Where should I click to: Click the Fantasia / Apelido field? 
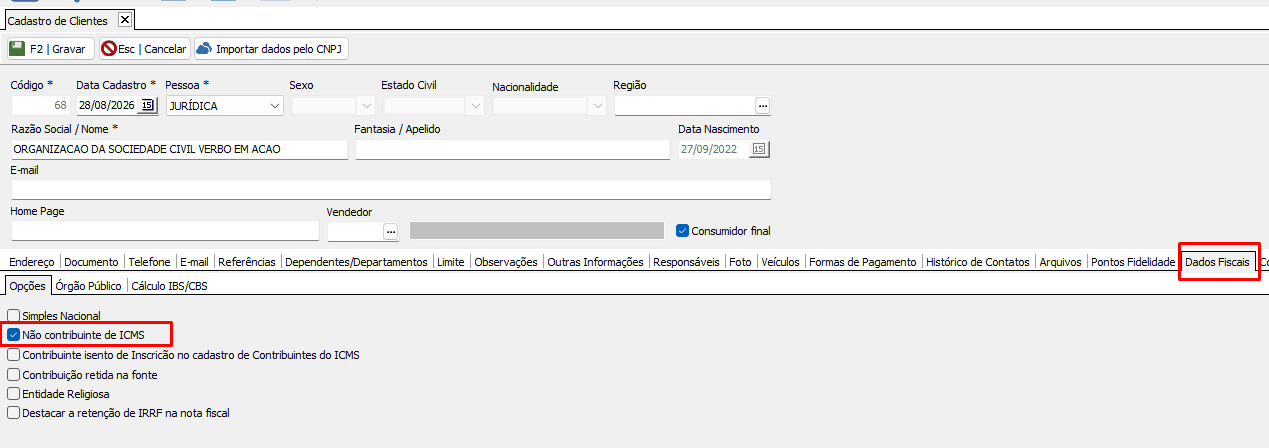[512, 149]
